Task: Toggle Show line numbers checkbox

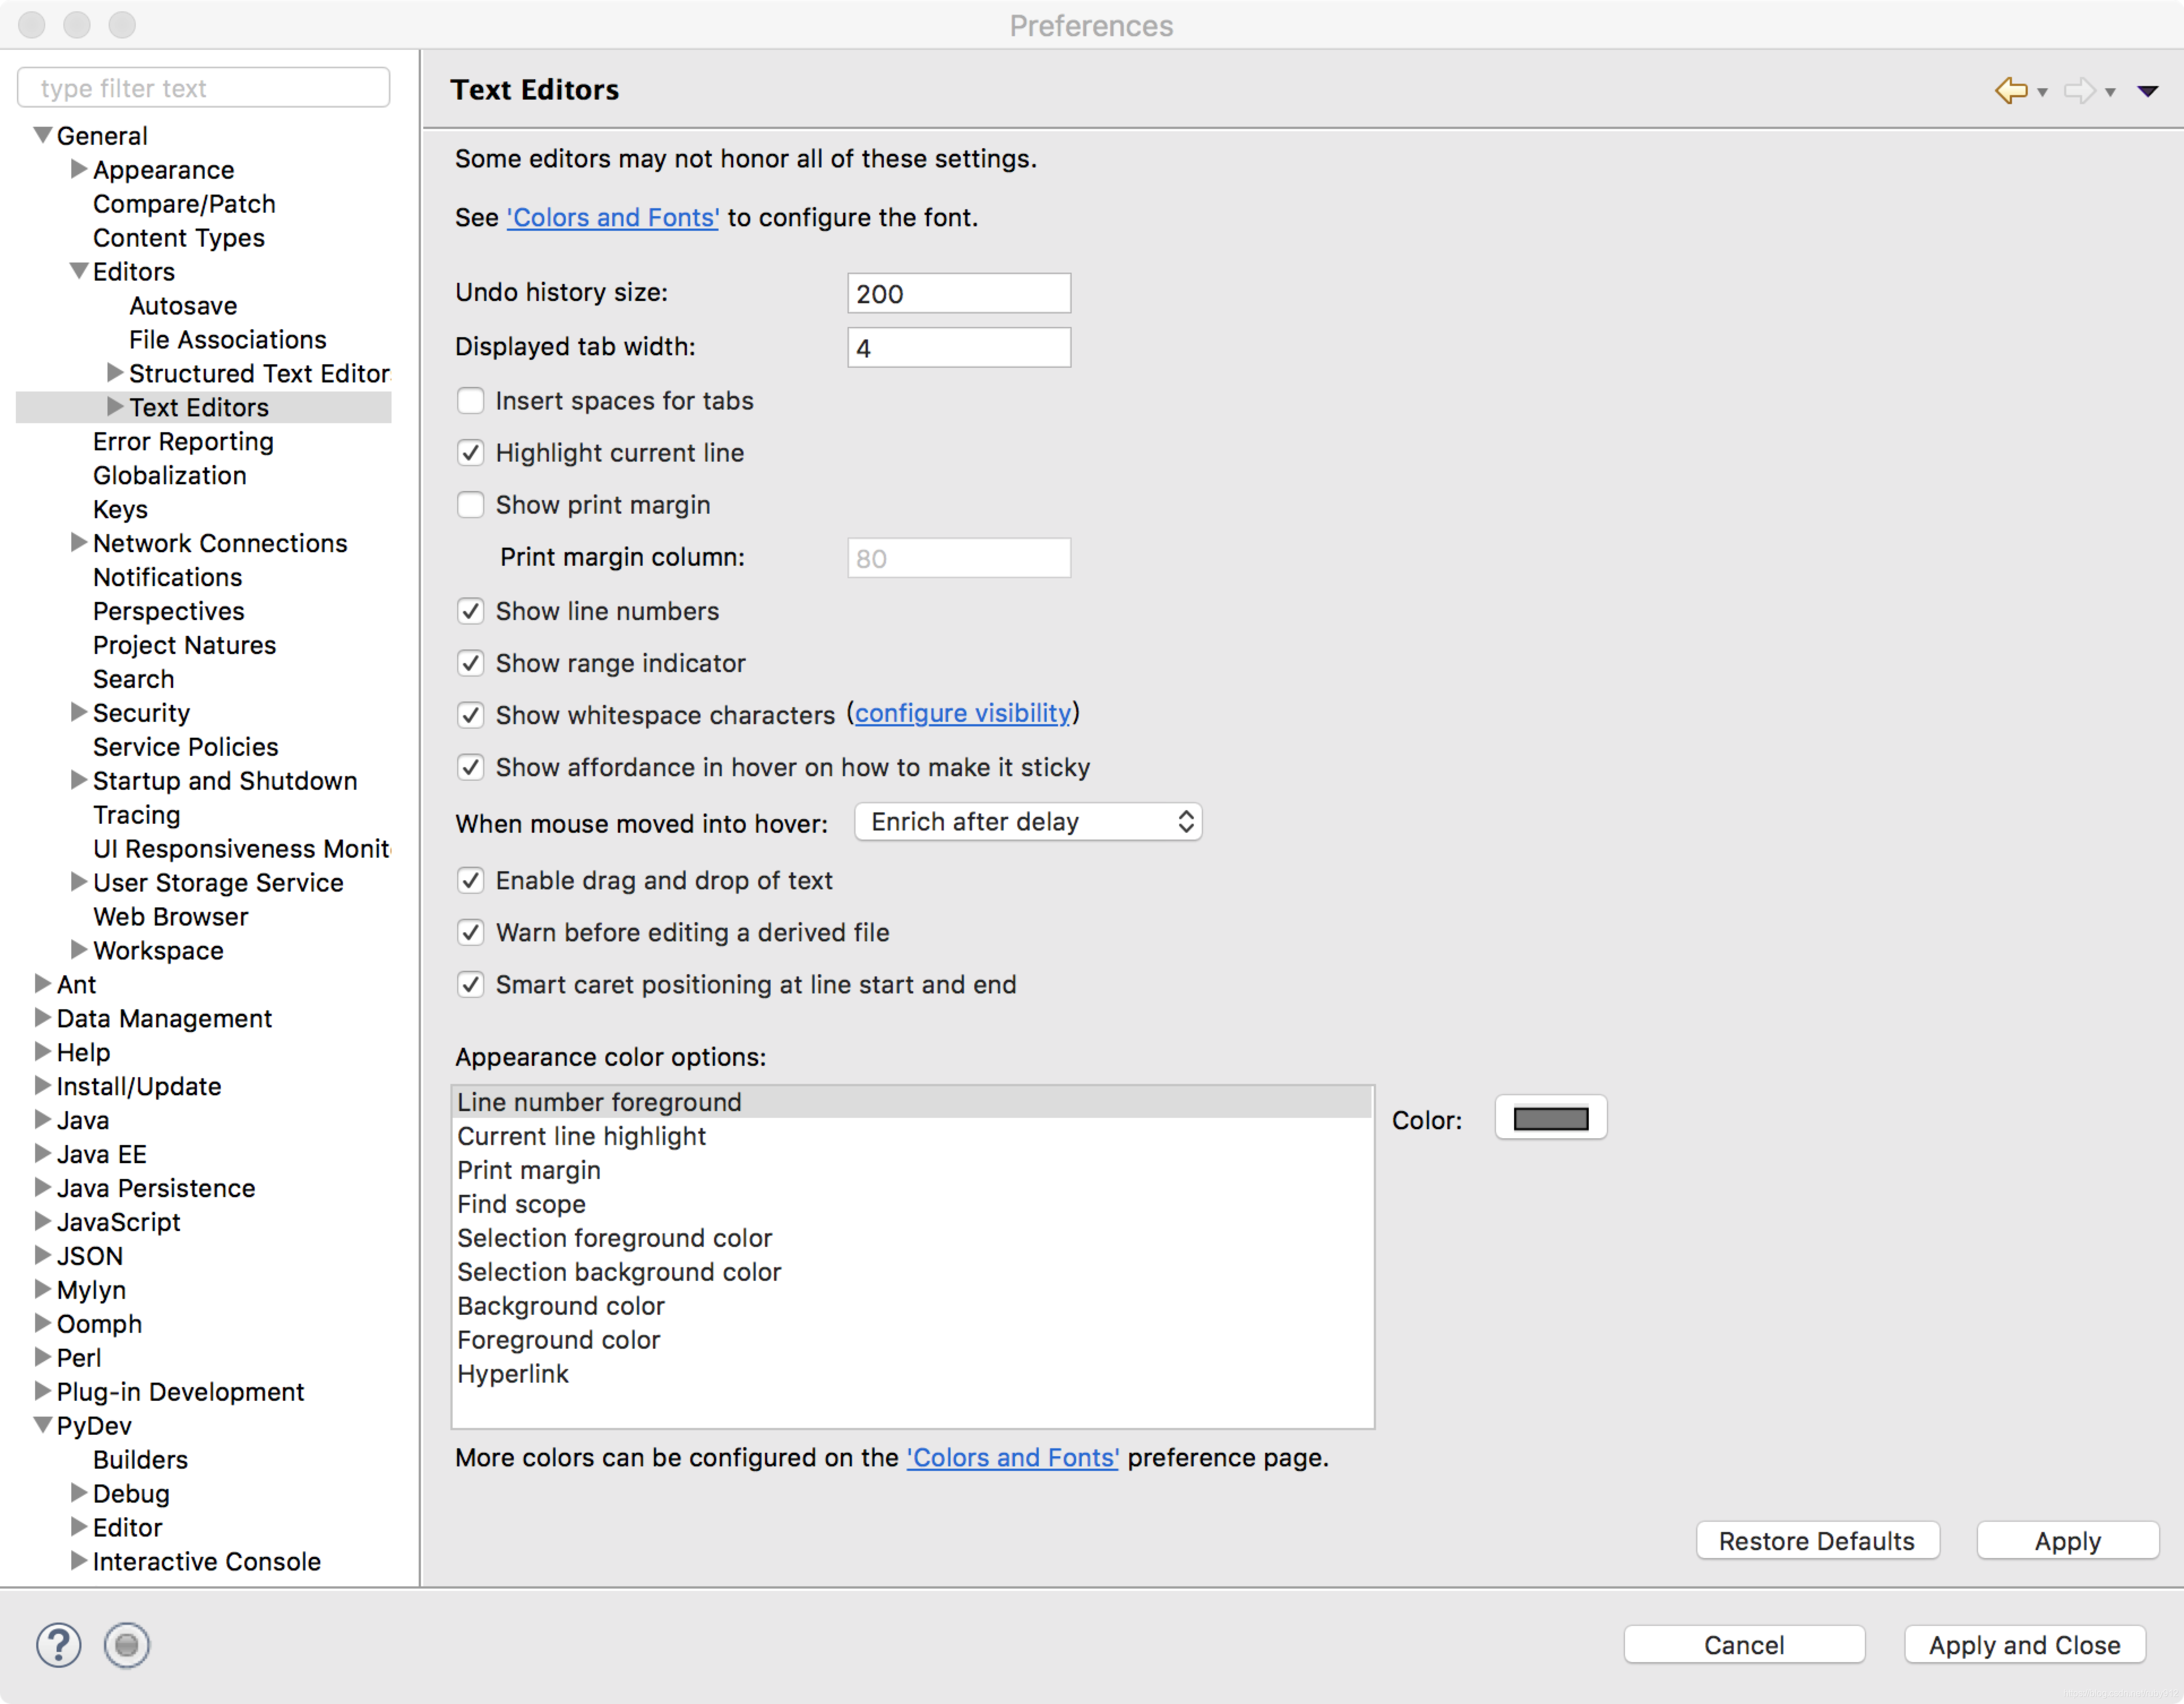Action: (x=470, y=611)
